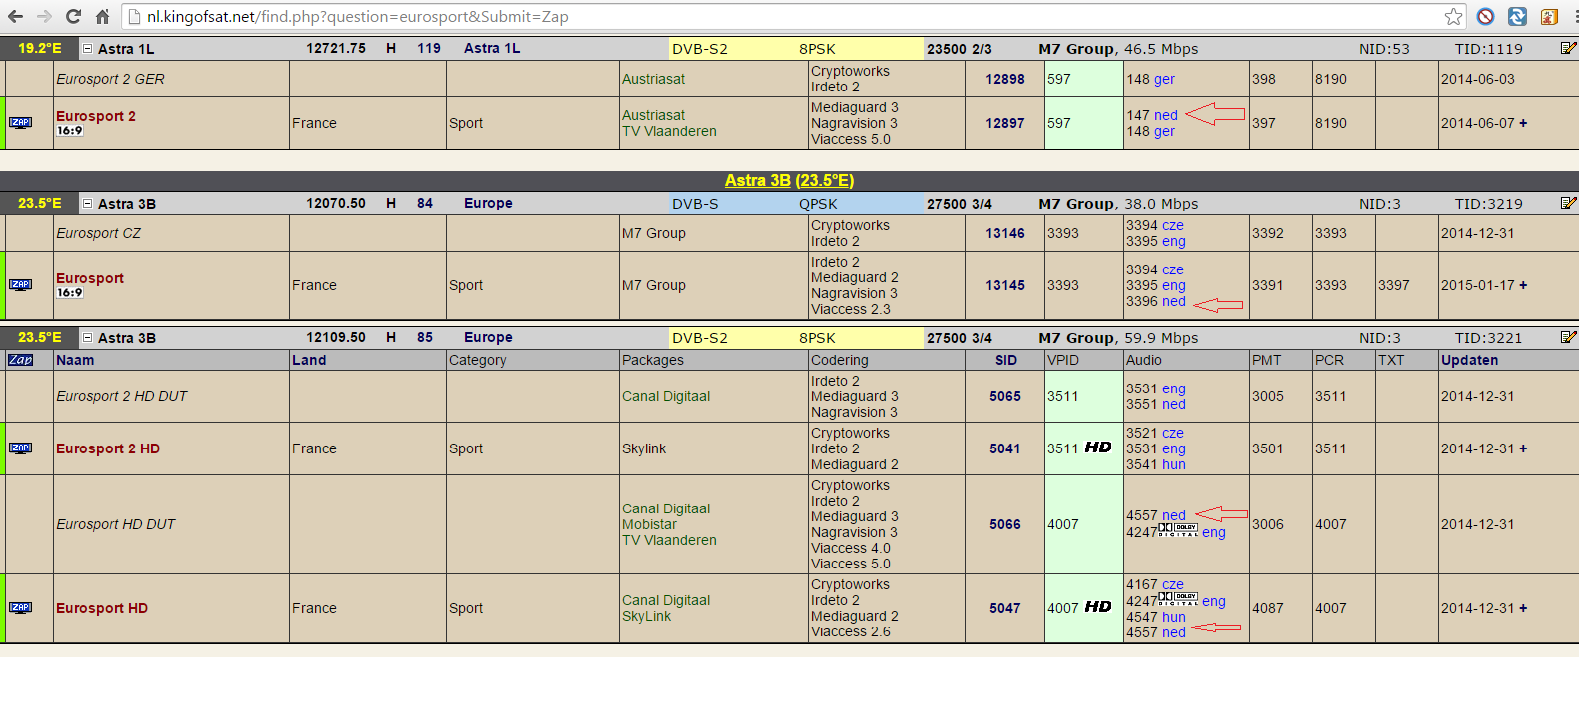This screenshot has height=720, width=1579.
Task: Open the Eurosport 2 channel link
Action: [x=96, y=116]
